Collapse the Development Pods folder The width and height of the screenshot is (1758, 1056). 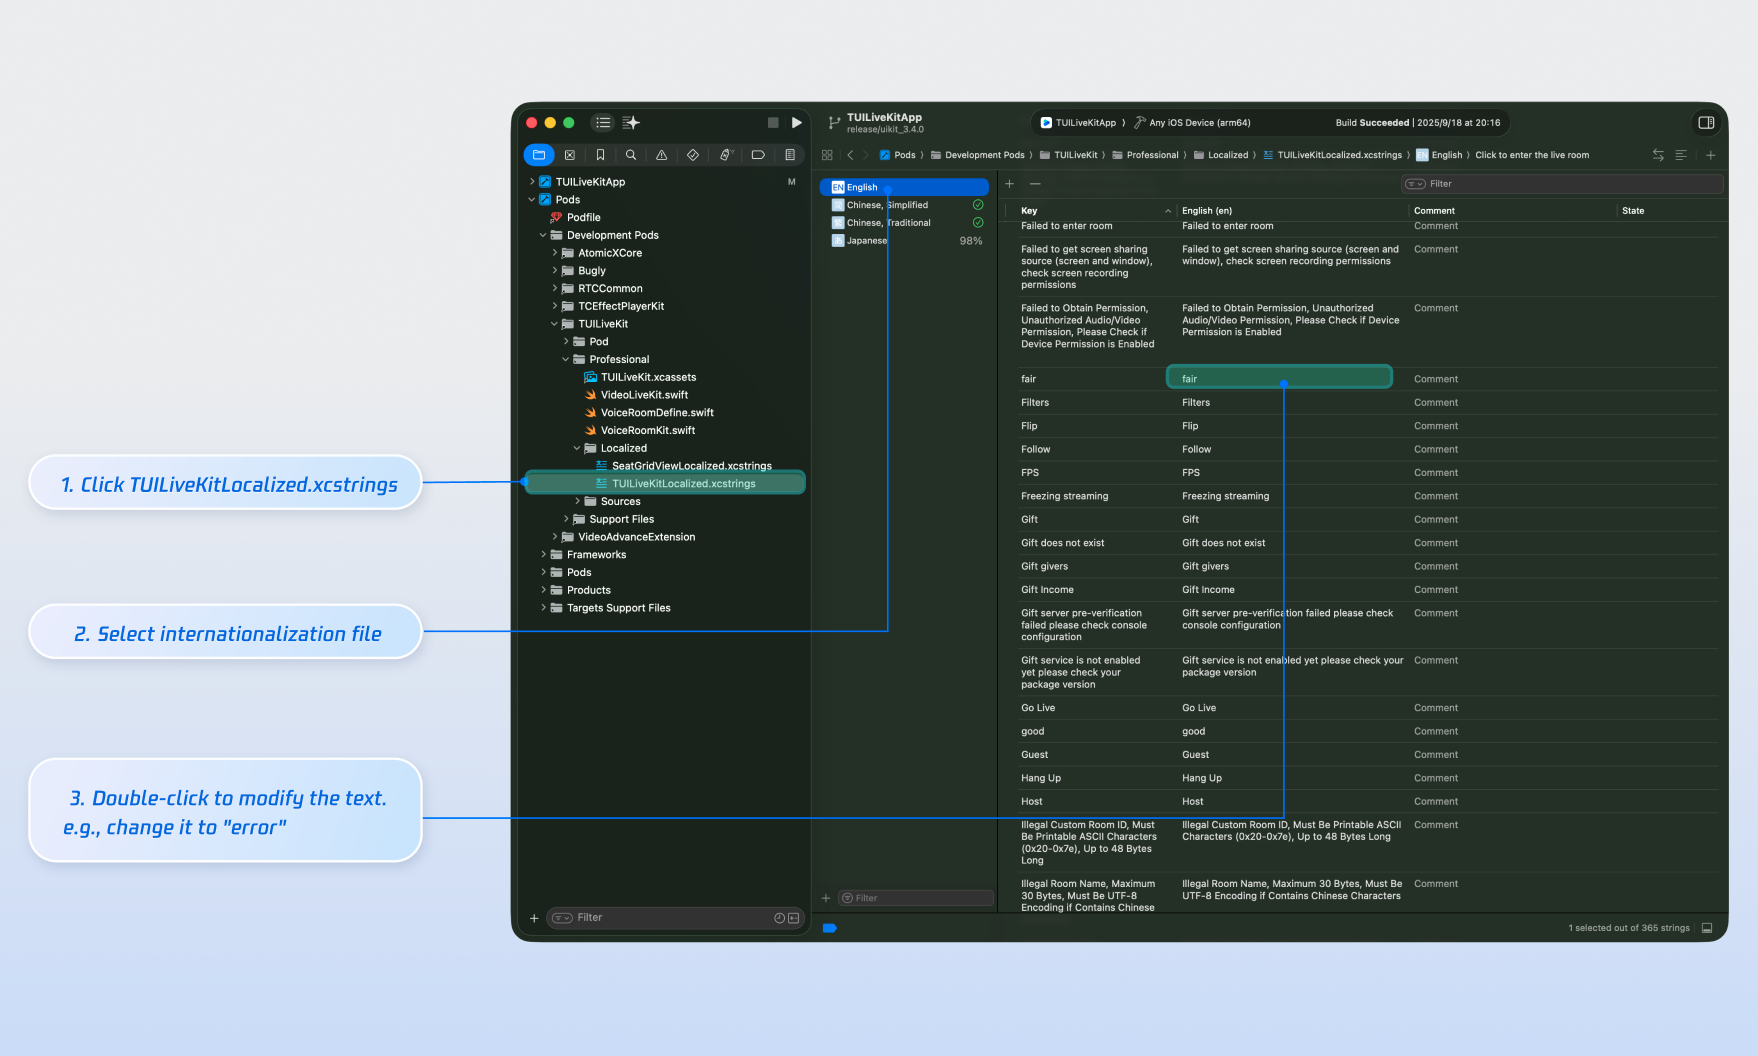tap(543, 236)
